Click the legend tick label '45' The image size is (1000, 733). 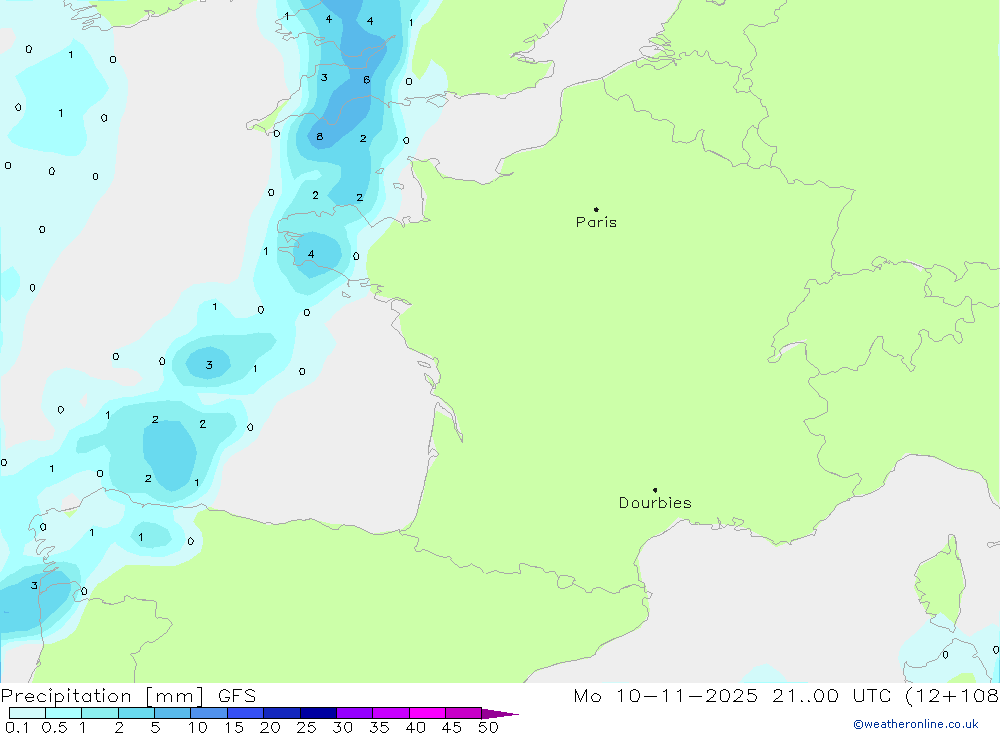452,727
